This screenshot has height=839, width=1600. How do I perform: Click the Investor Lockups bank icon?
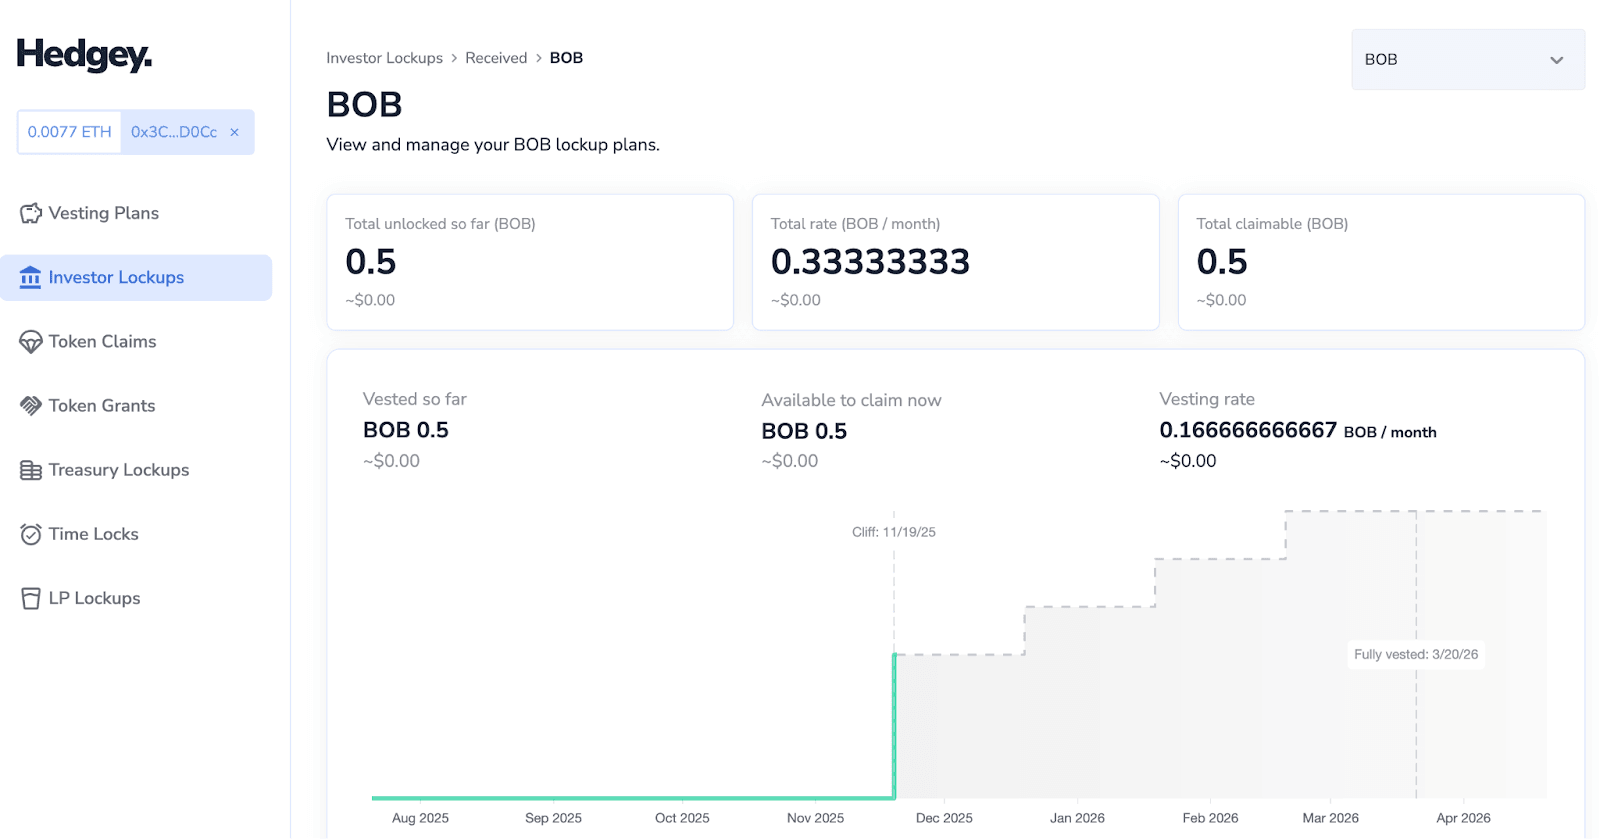[31, 277]
